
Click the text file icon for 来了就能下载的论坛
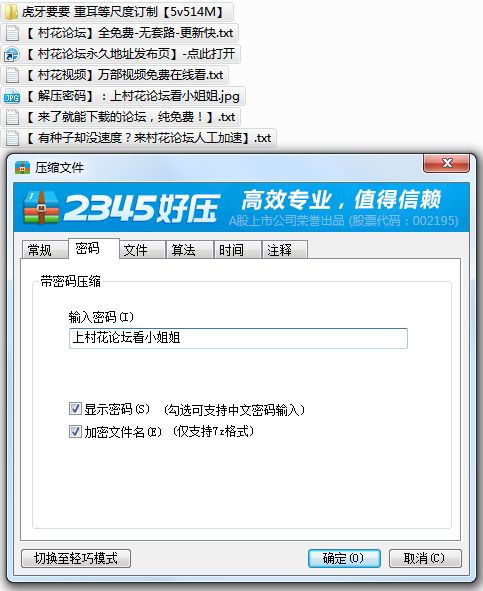[12, 117]
